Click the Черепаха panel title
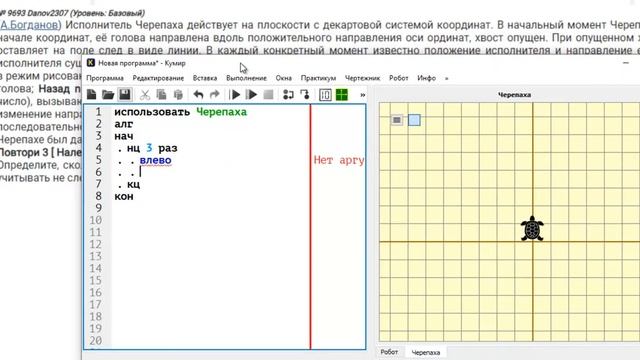The image size is (640, 360). pos(514,95)
